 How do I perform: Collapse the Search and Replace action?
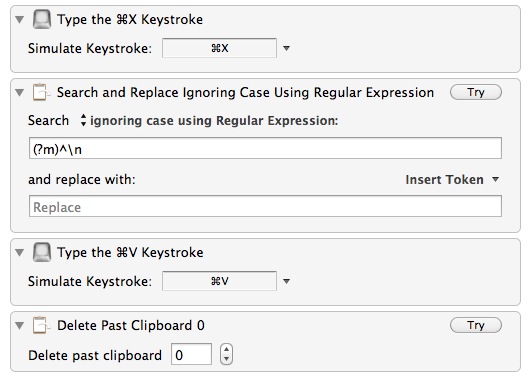pyautogui.click(x=20, y=92)
